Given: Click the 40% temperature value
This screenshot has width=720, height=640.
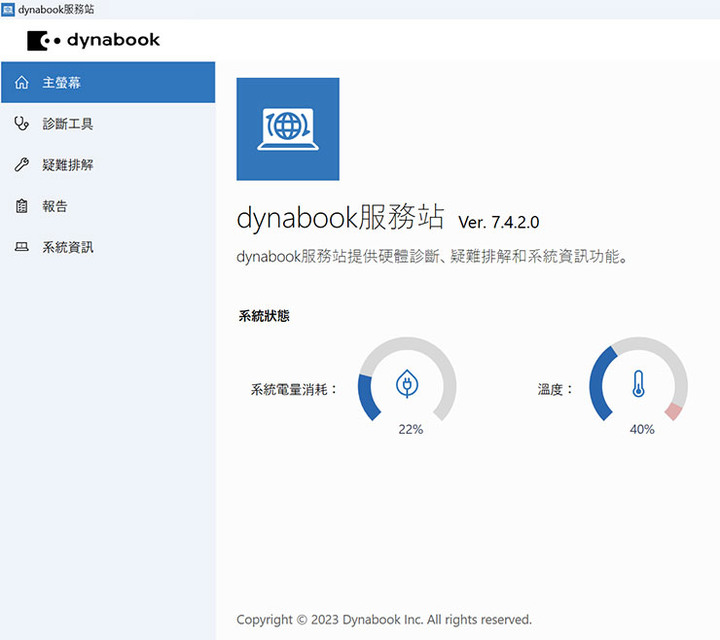Looking at the screenshot, I should tap(642, 430).
